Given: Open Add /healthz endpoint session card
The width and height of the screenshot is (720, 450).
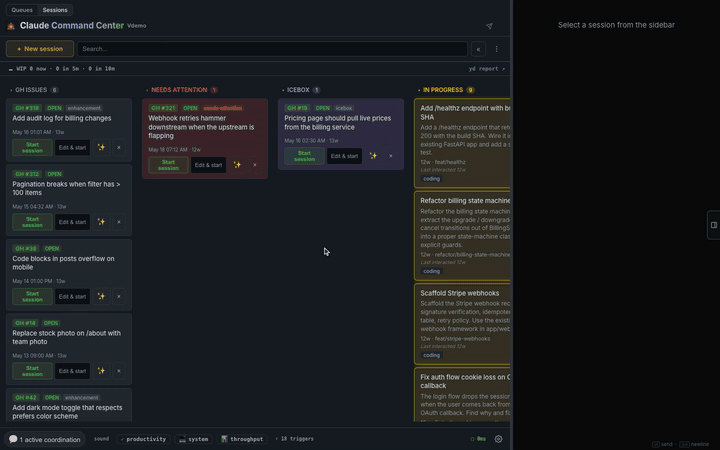Looking at the screenshot, I should [x=462, y=143].
